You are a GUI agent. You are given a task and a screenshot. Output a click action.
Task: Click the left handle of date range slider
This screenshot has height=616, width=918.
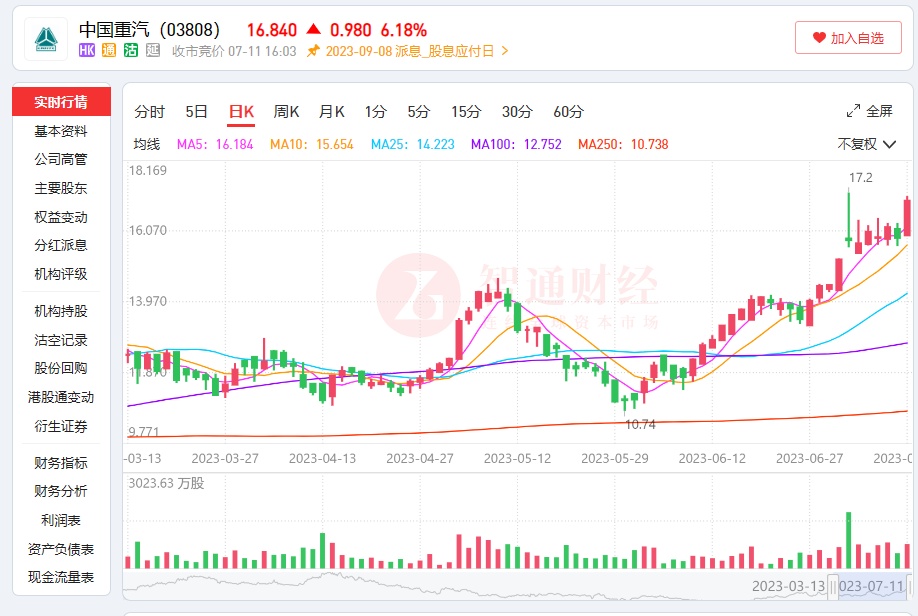[833, 587]
